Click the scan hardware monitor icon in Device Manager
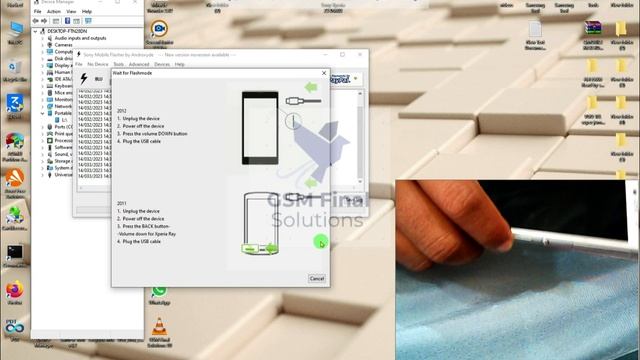 88,21
